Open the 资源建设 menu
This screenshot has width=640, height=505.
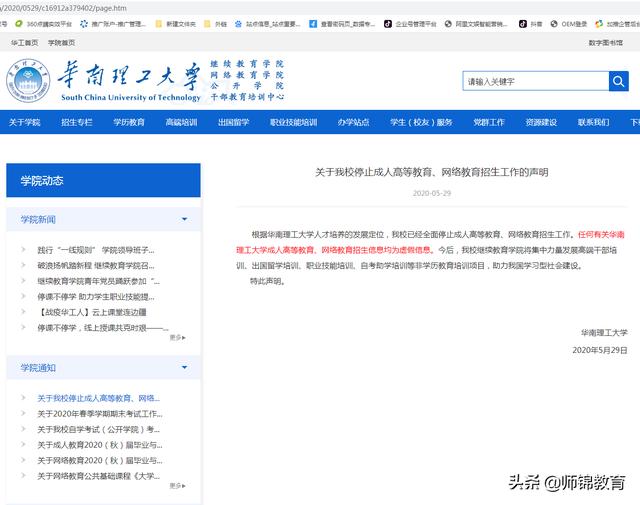click(541, 122)
